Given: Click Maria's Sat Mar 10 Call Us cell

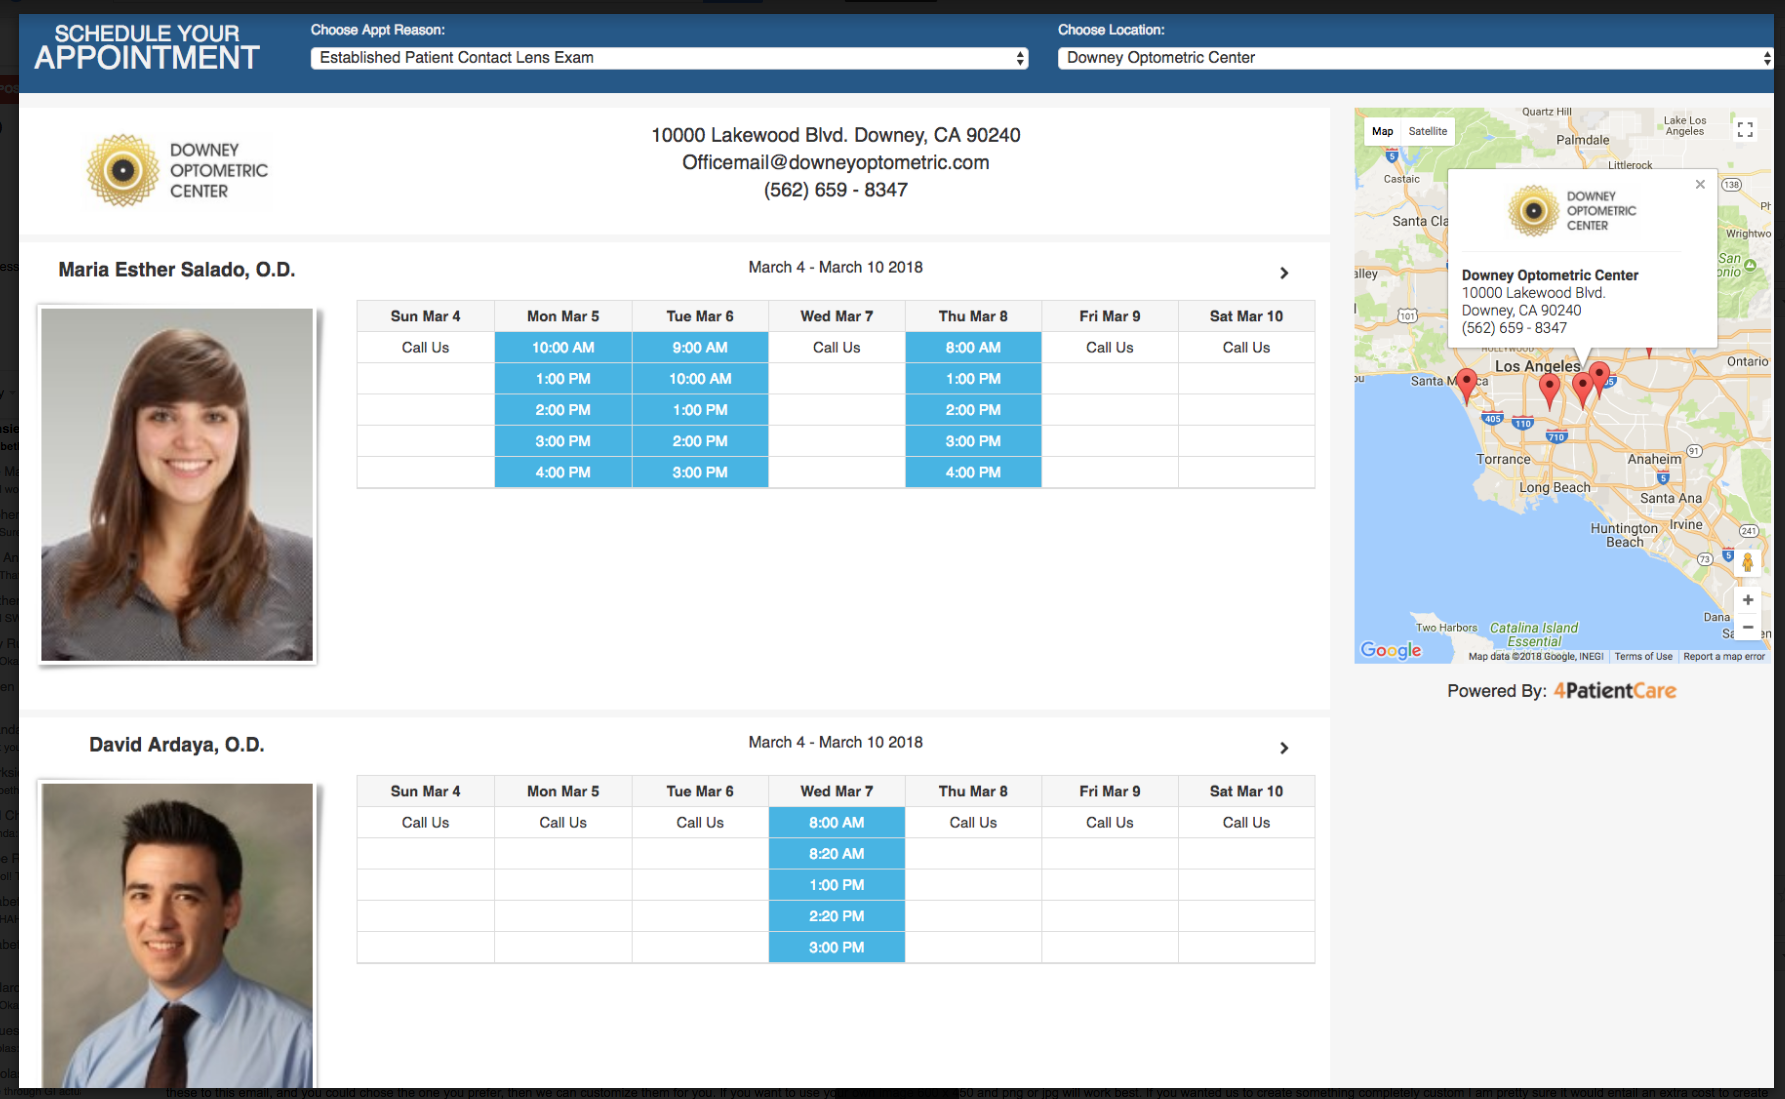Looking at the screenshot, I should (1246, 347).
